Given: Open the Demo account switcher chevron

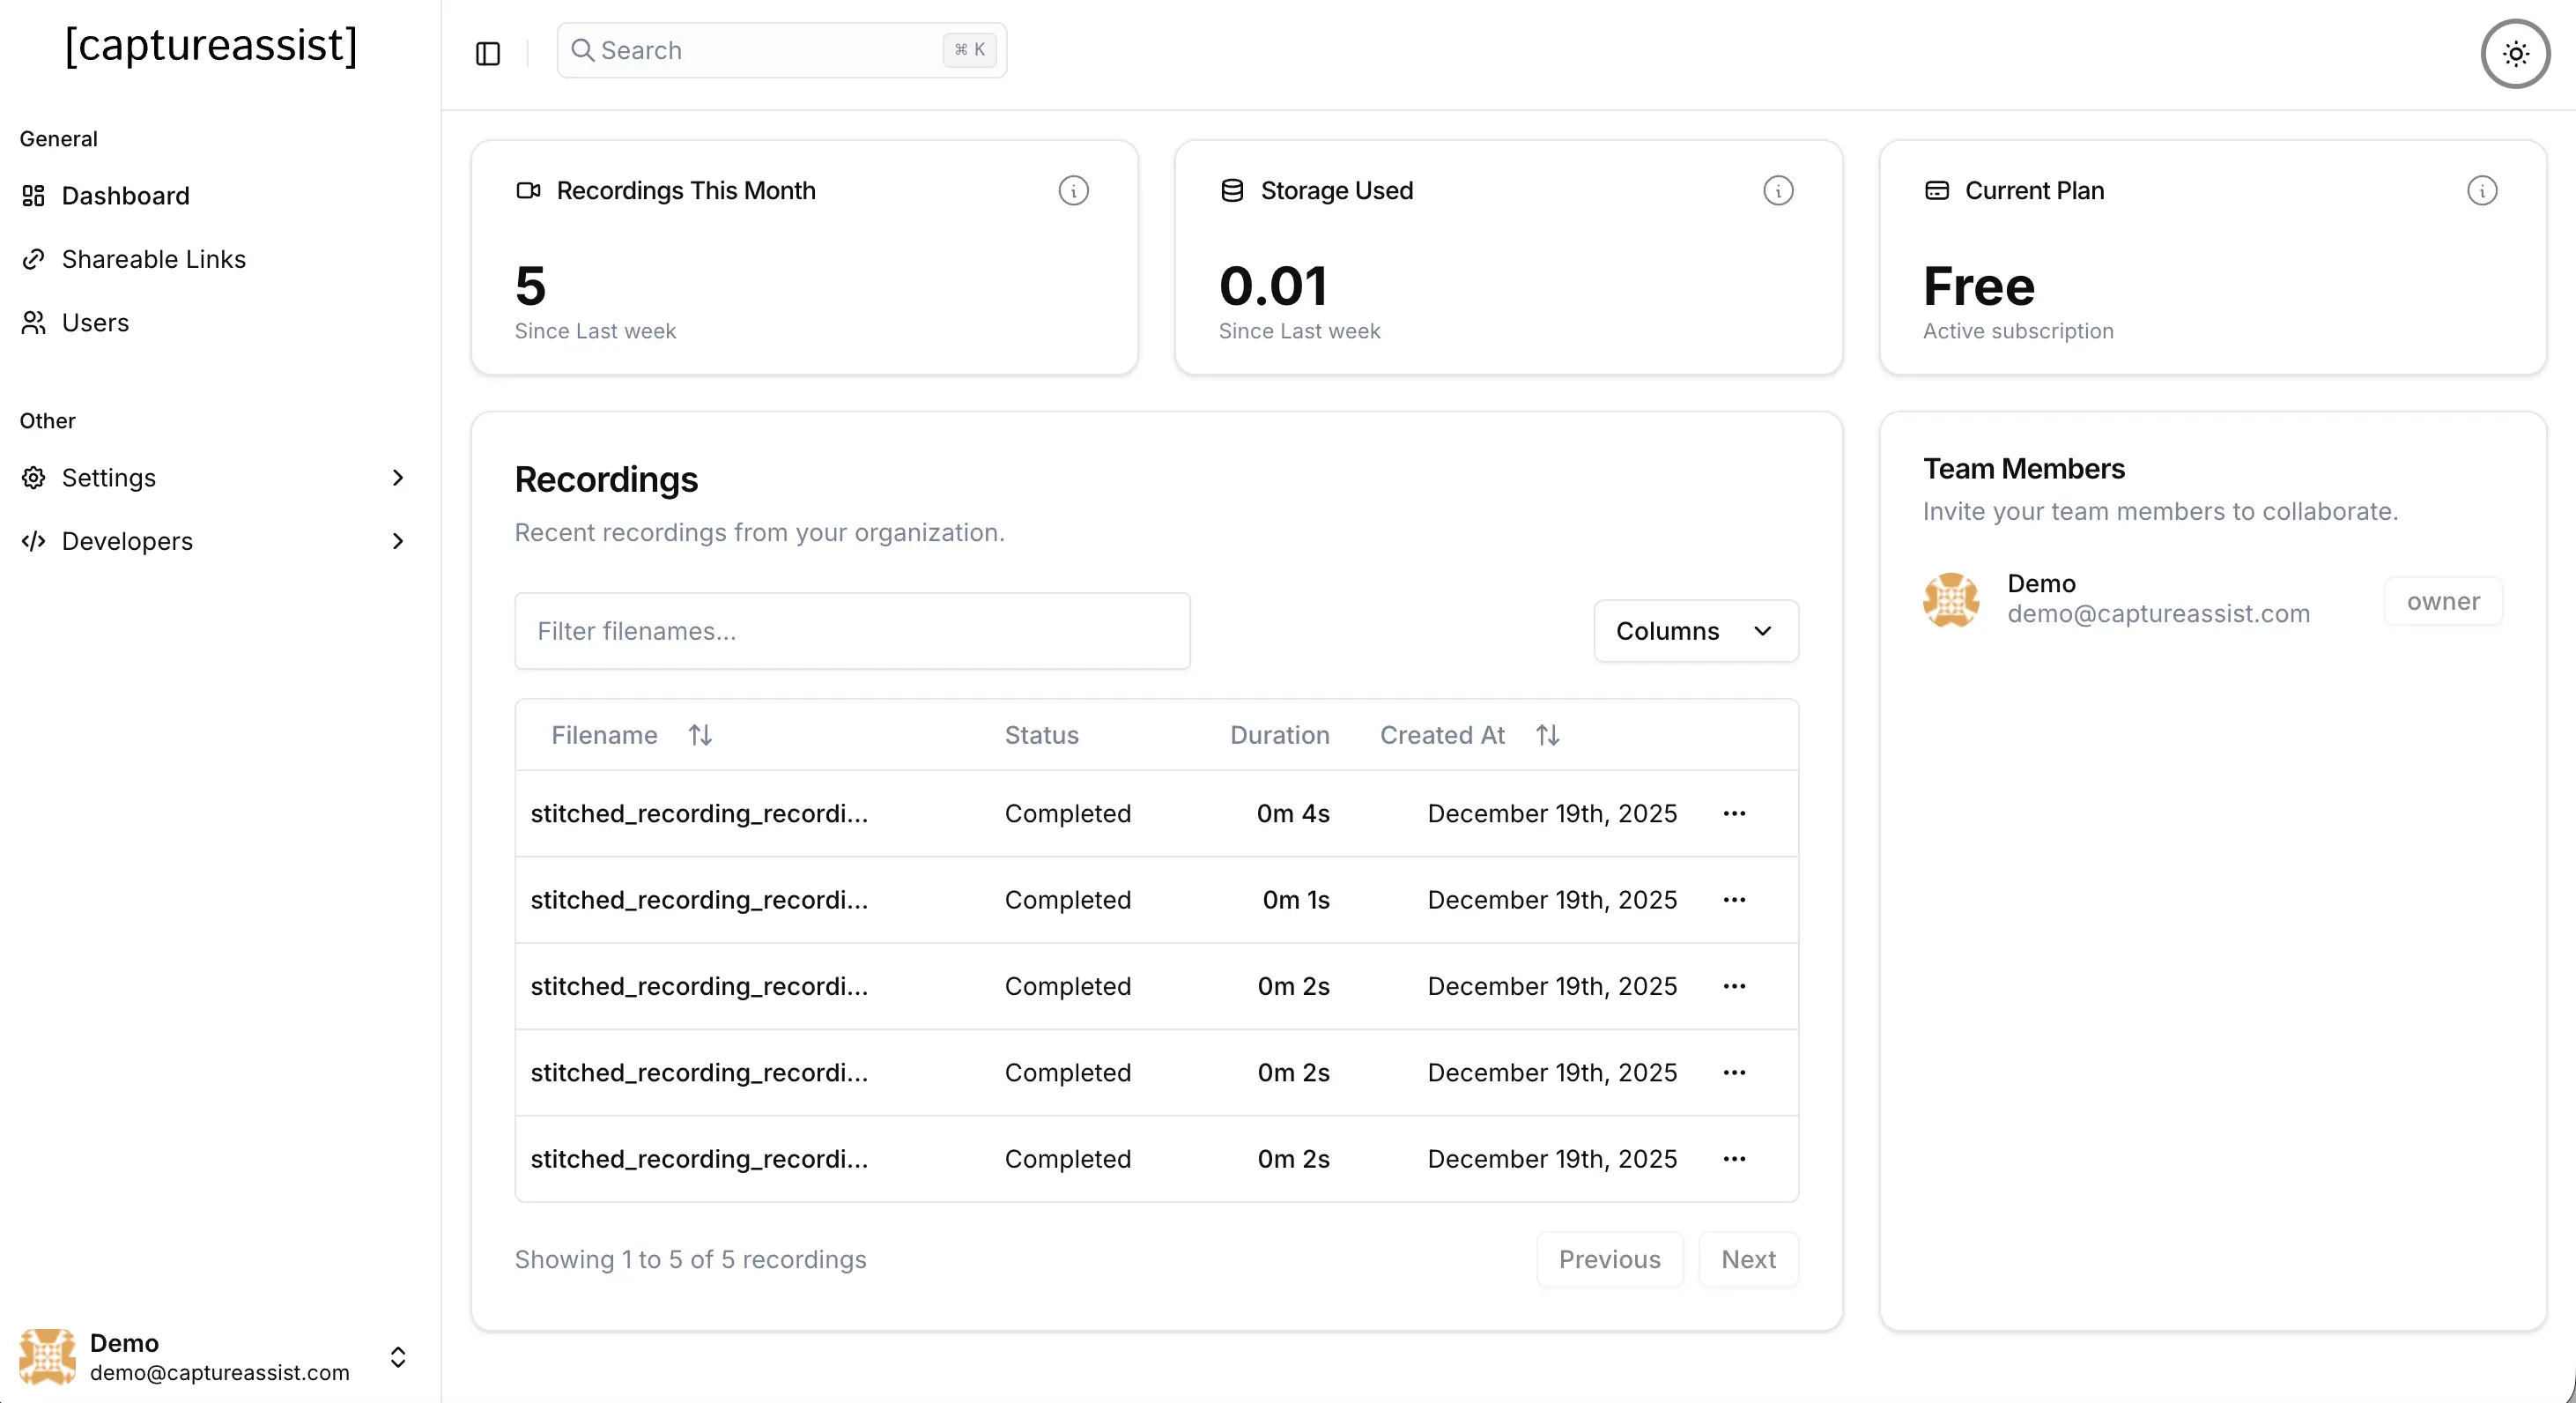Looking at the screenshot, I should tap(398, 1357).
